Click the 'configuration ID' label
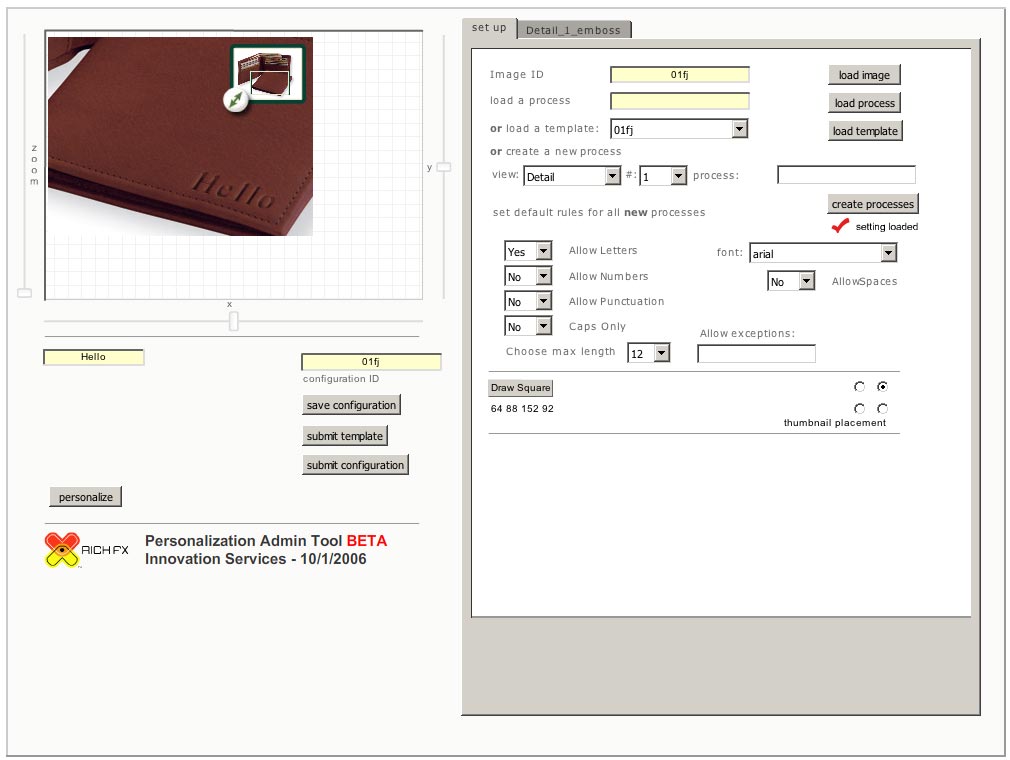Image resolution: width=1010 pixels, height=760 pixels. click(x=341, y=379)
